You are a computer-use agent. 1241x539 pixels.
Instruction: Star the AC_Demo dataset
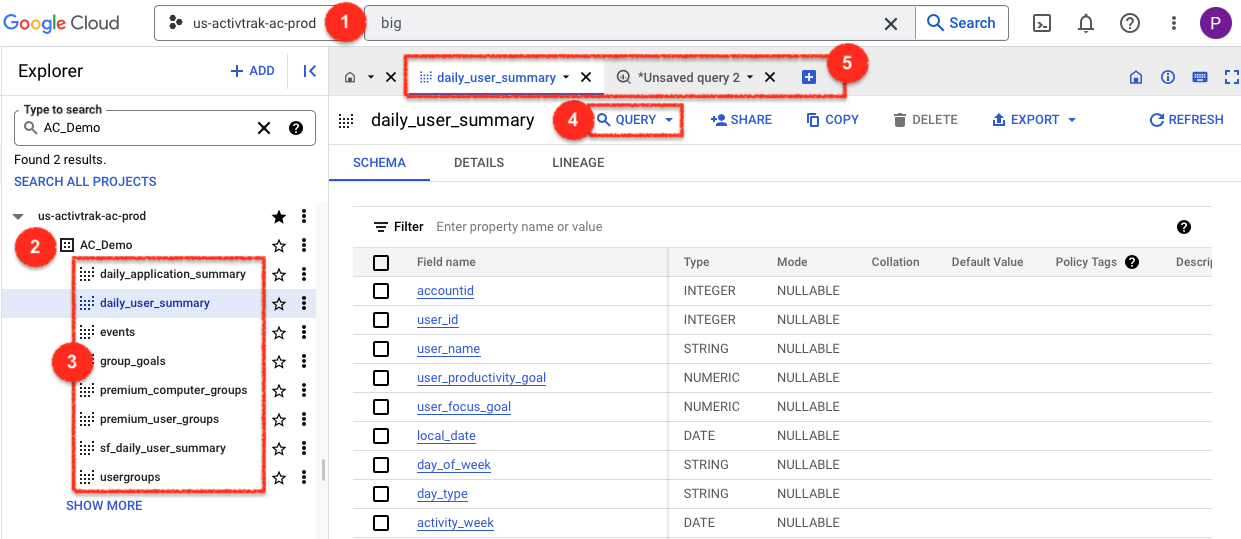pyautogui.click(x=279, y=245)
